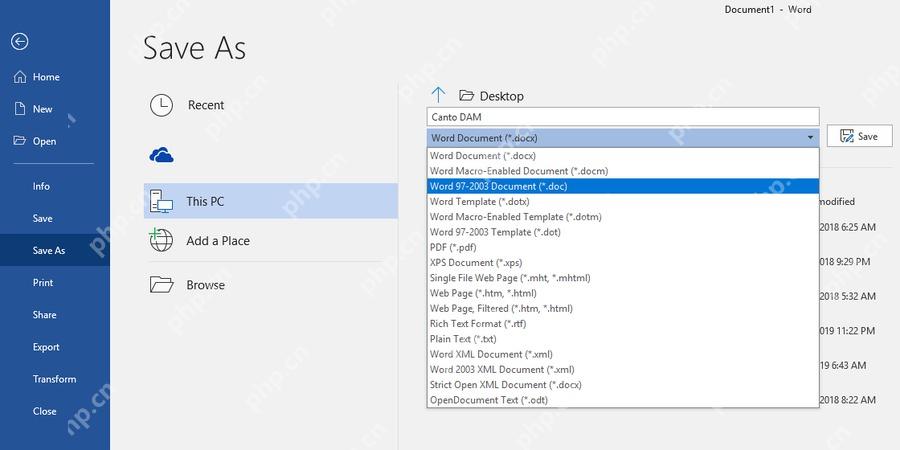This screenshot has height=450, width=900.
Task: Select Word XML Document (*.xml)
Action: point(623,354)
